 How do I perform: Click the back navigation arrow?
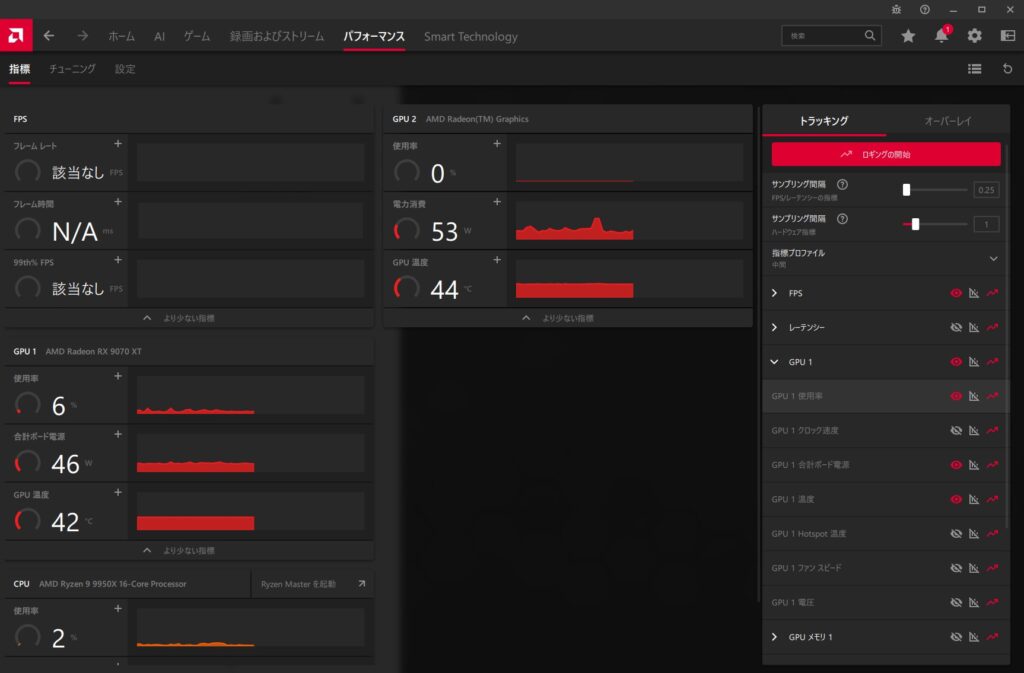tap(49, 36)
